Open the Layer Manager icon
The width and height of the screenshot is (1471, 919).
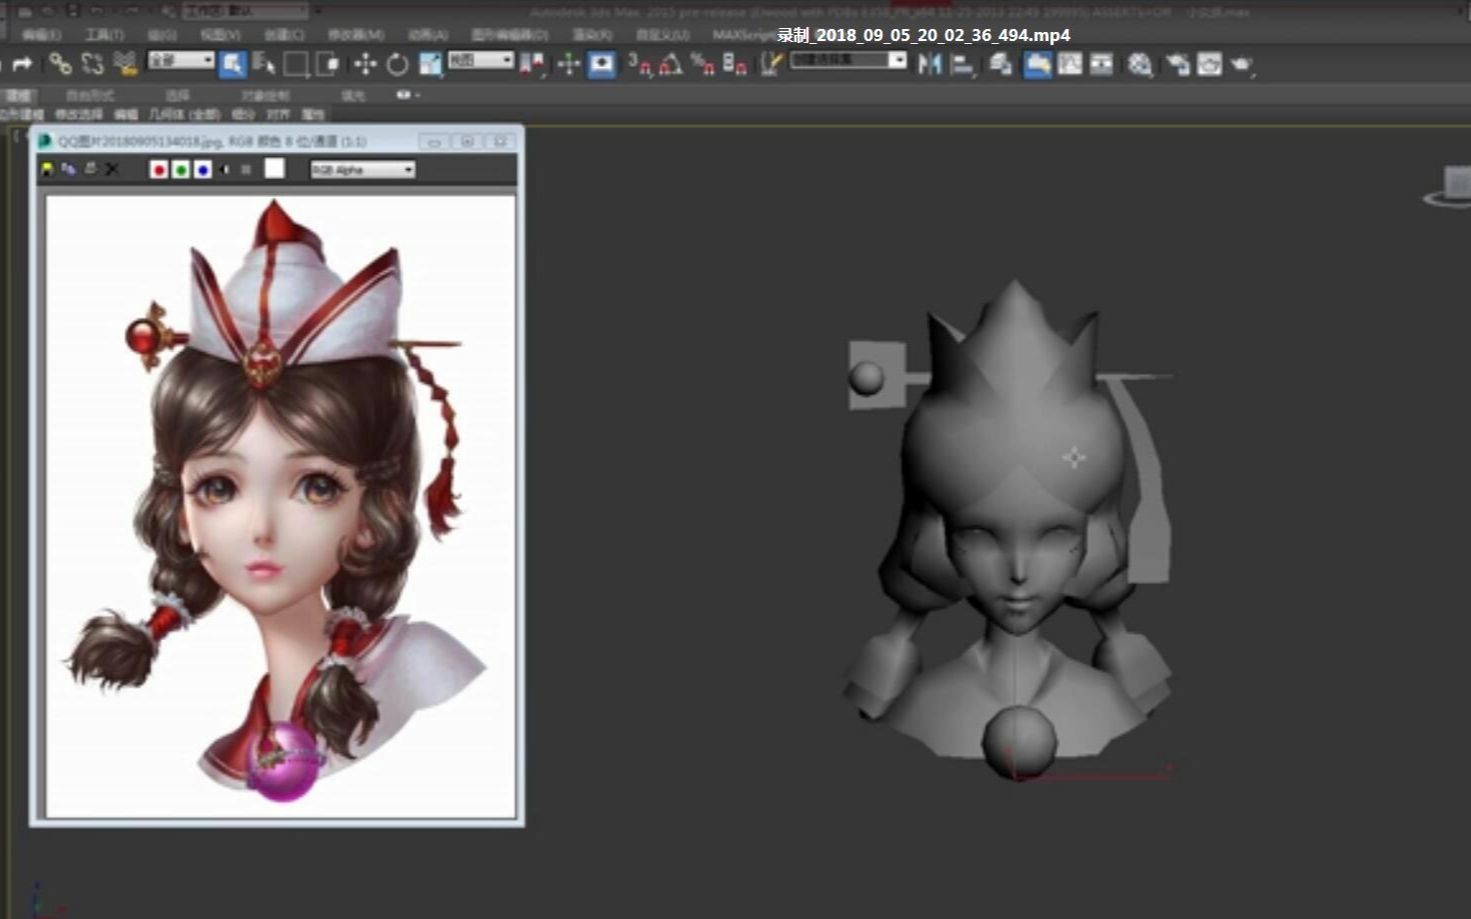(1001, 65)
